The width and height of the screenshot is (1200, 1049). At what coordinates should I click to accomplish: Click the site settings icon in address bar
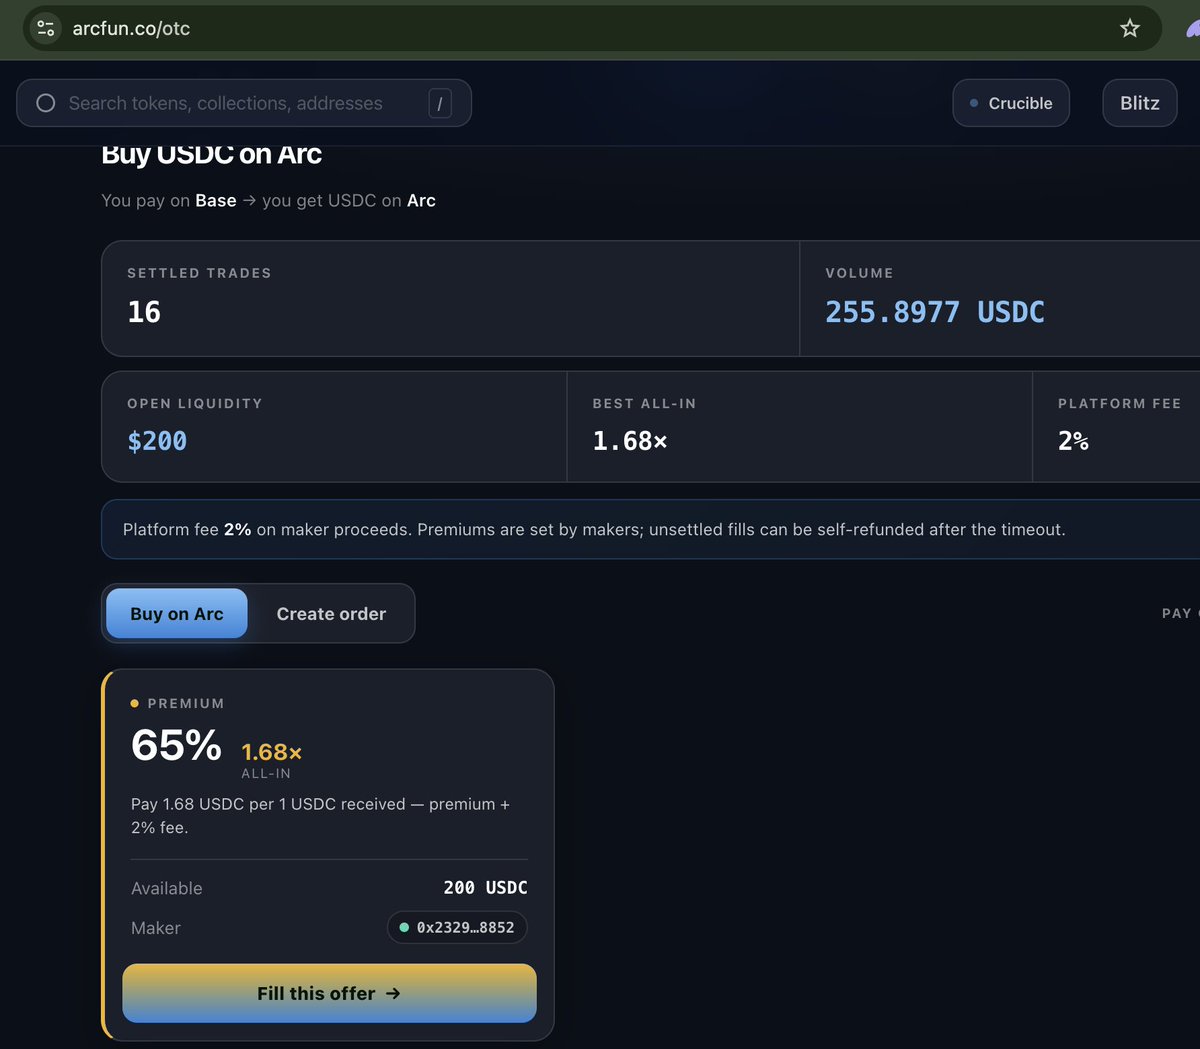(x=46, y=28)
